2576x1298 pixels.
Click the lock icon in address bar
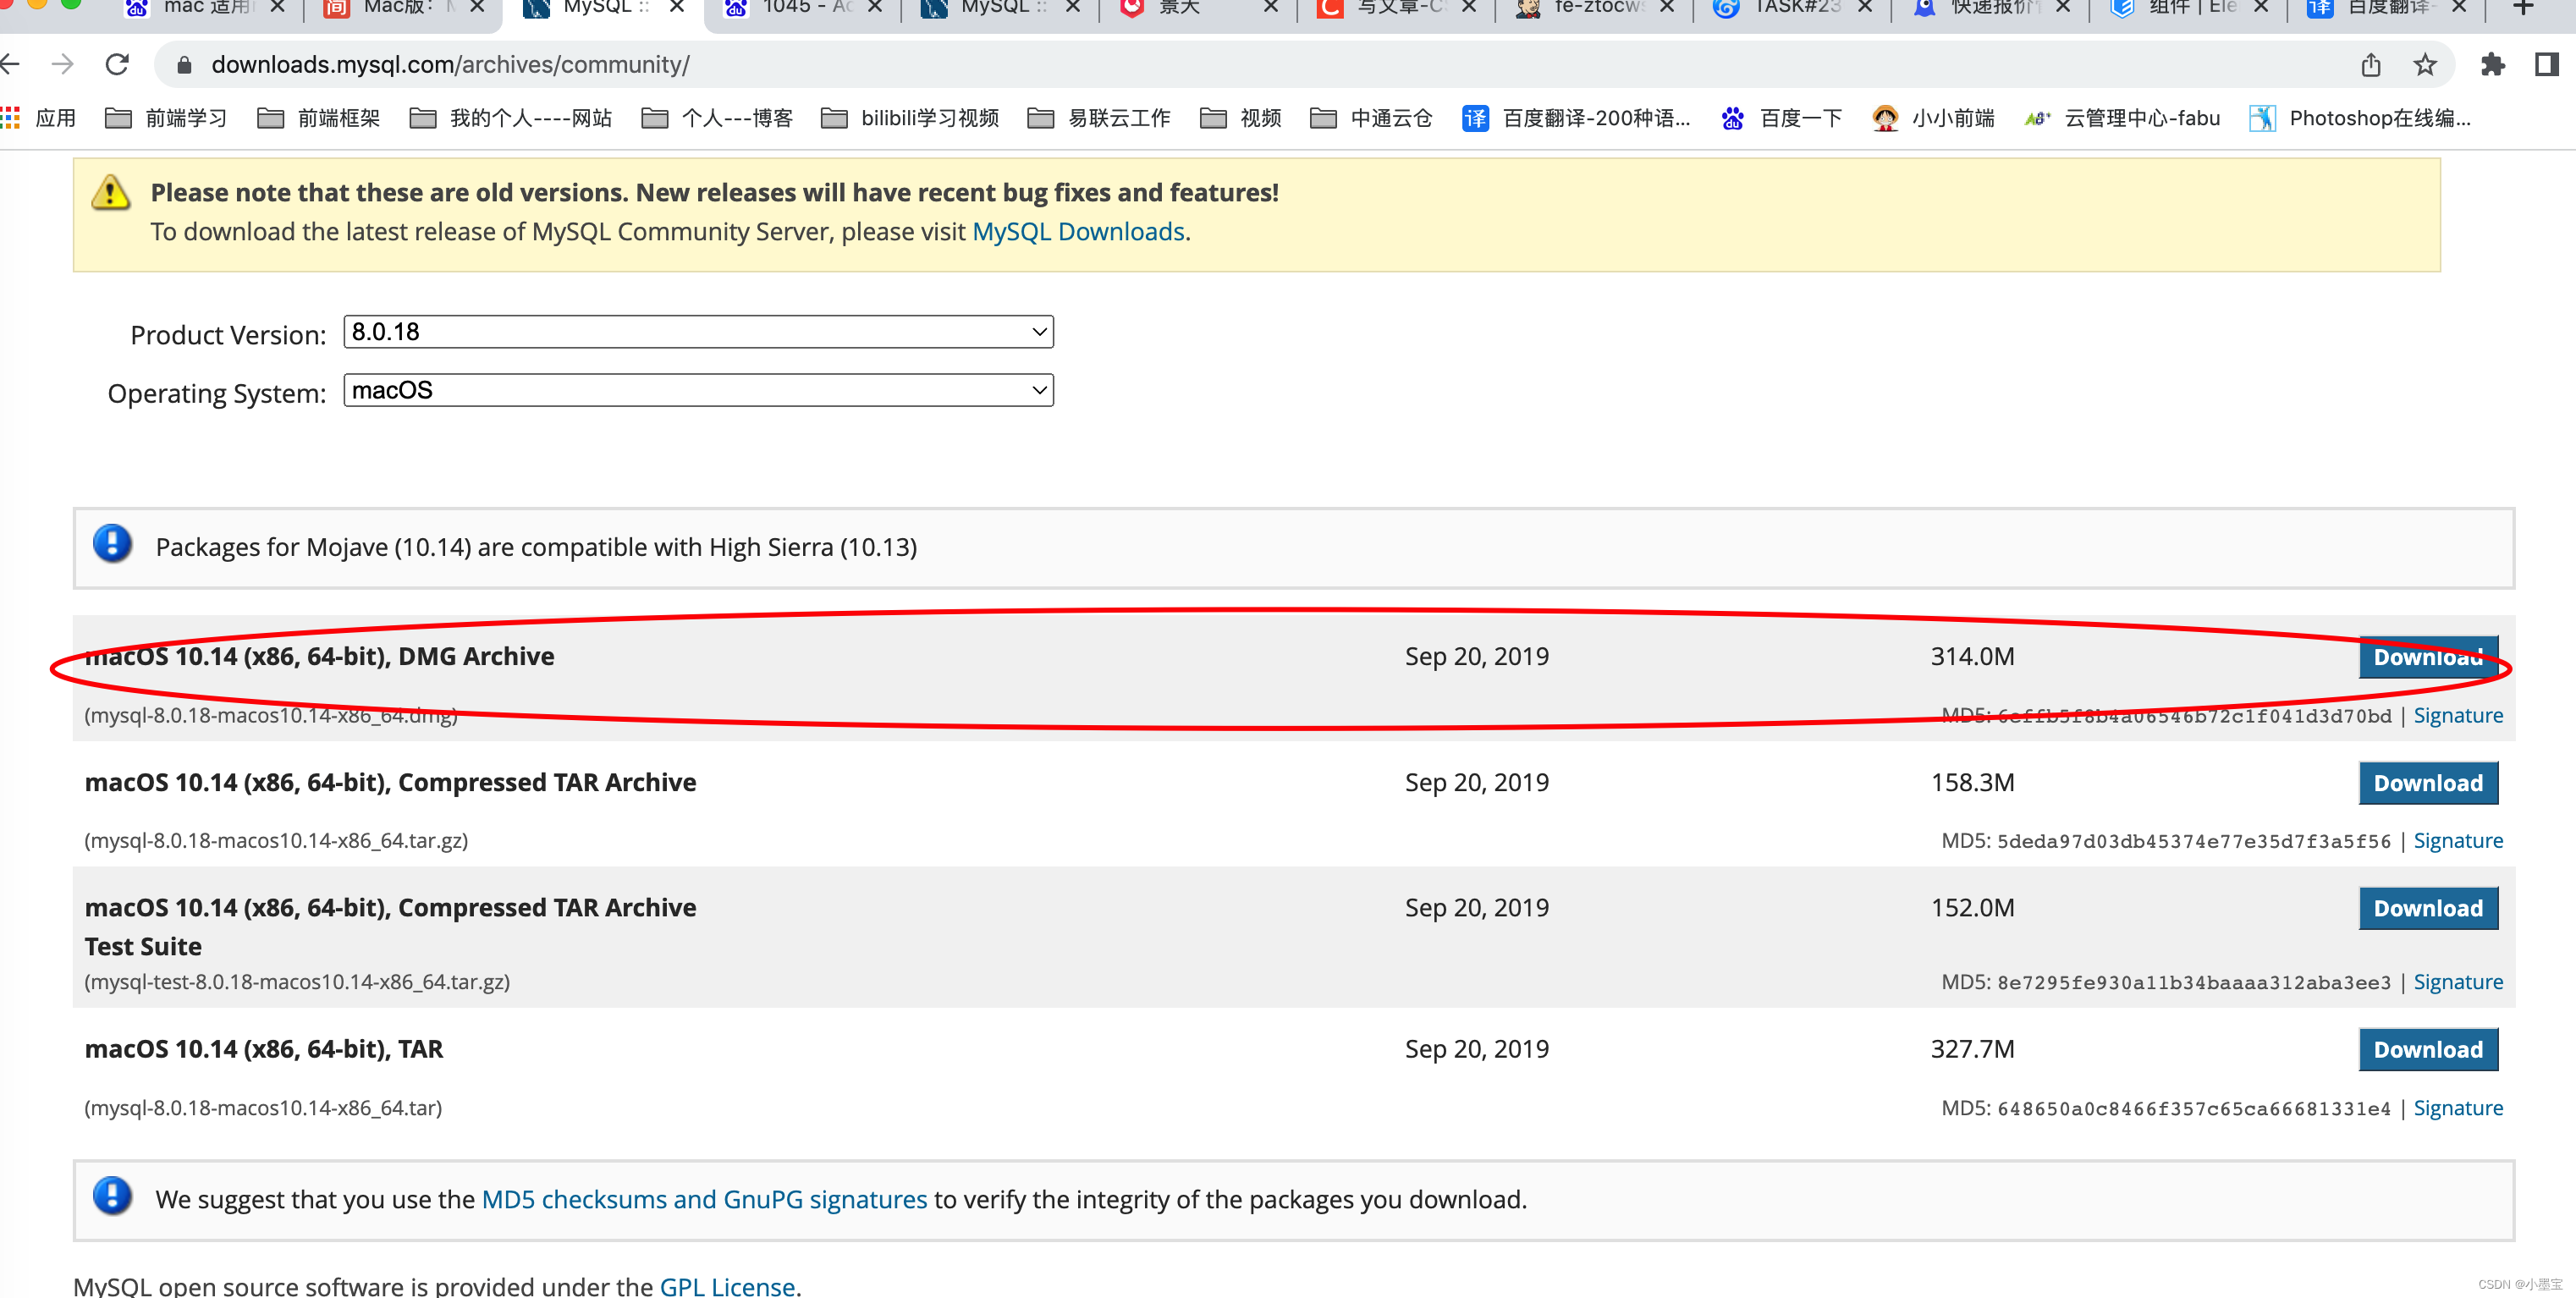coord(184,65)
